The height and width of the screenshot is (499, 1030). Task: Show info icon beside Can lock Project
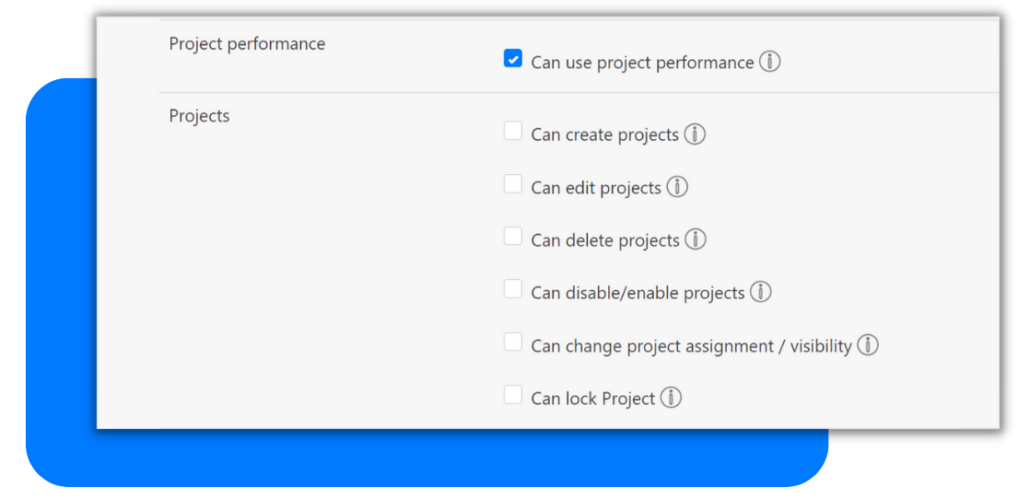671,398
